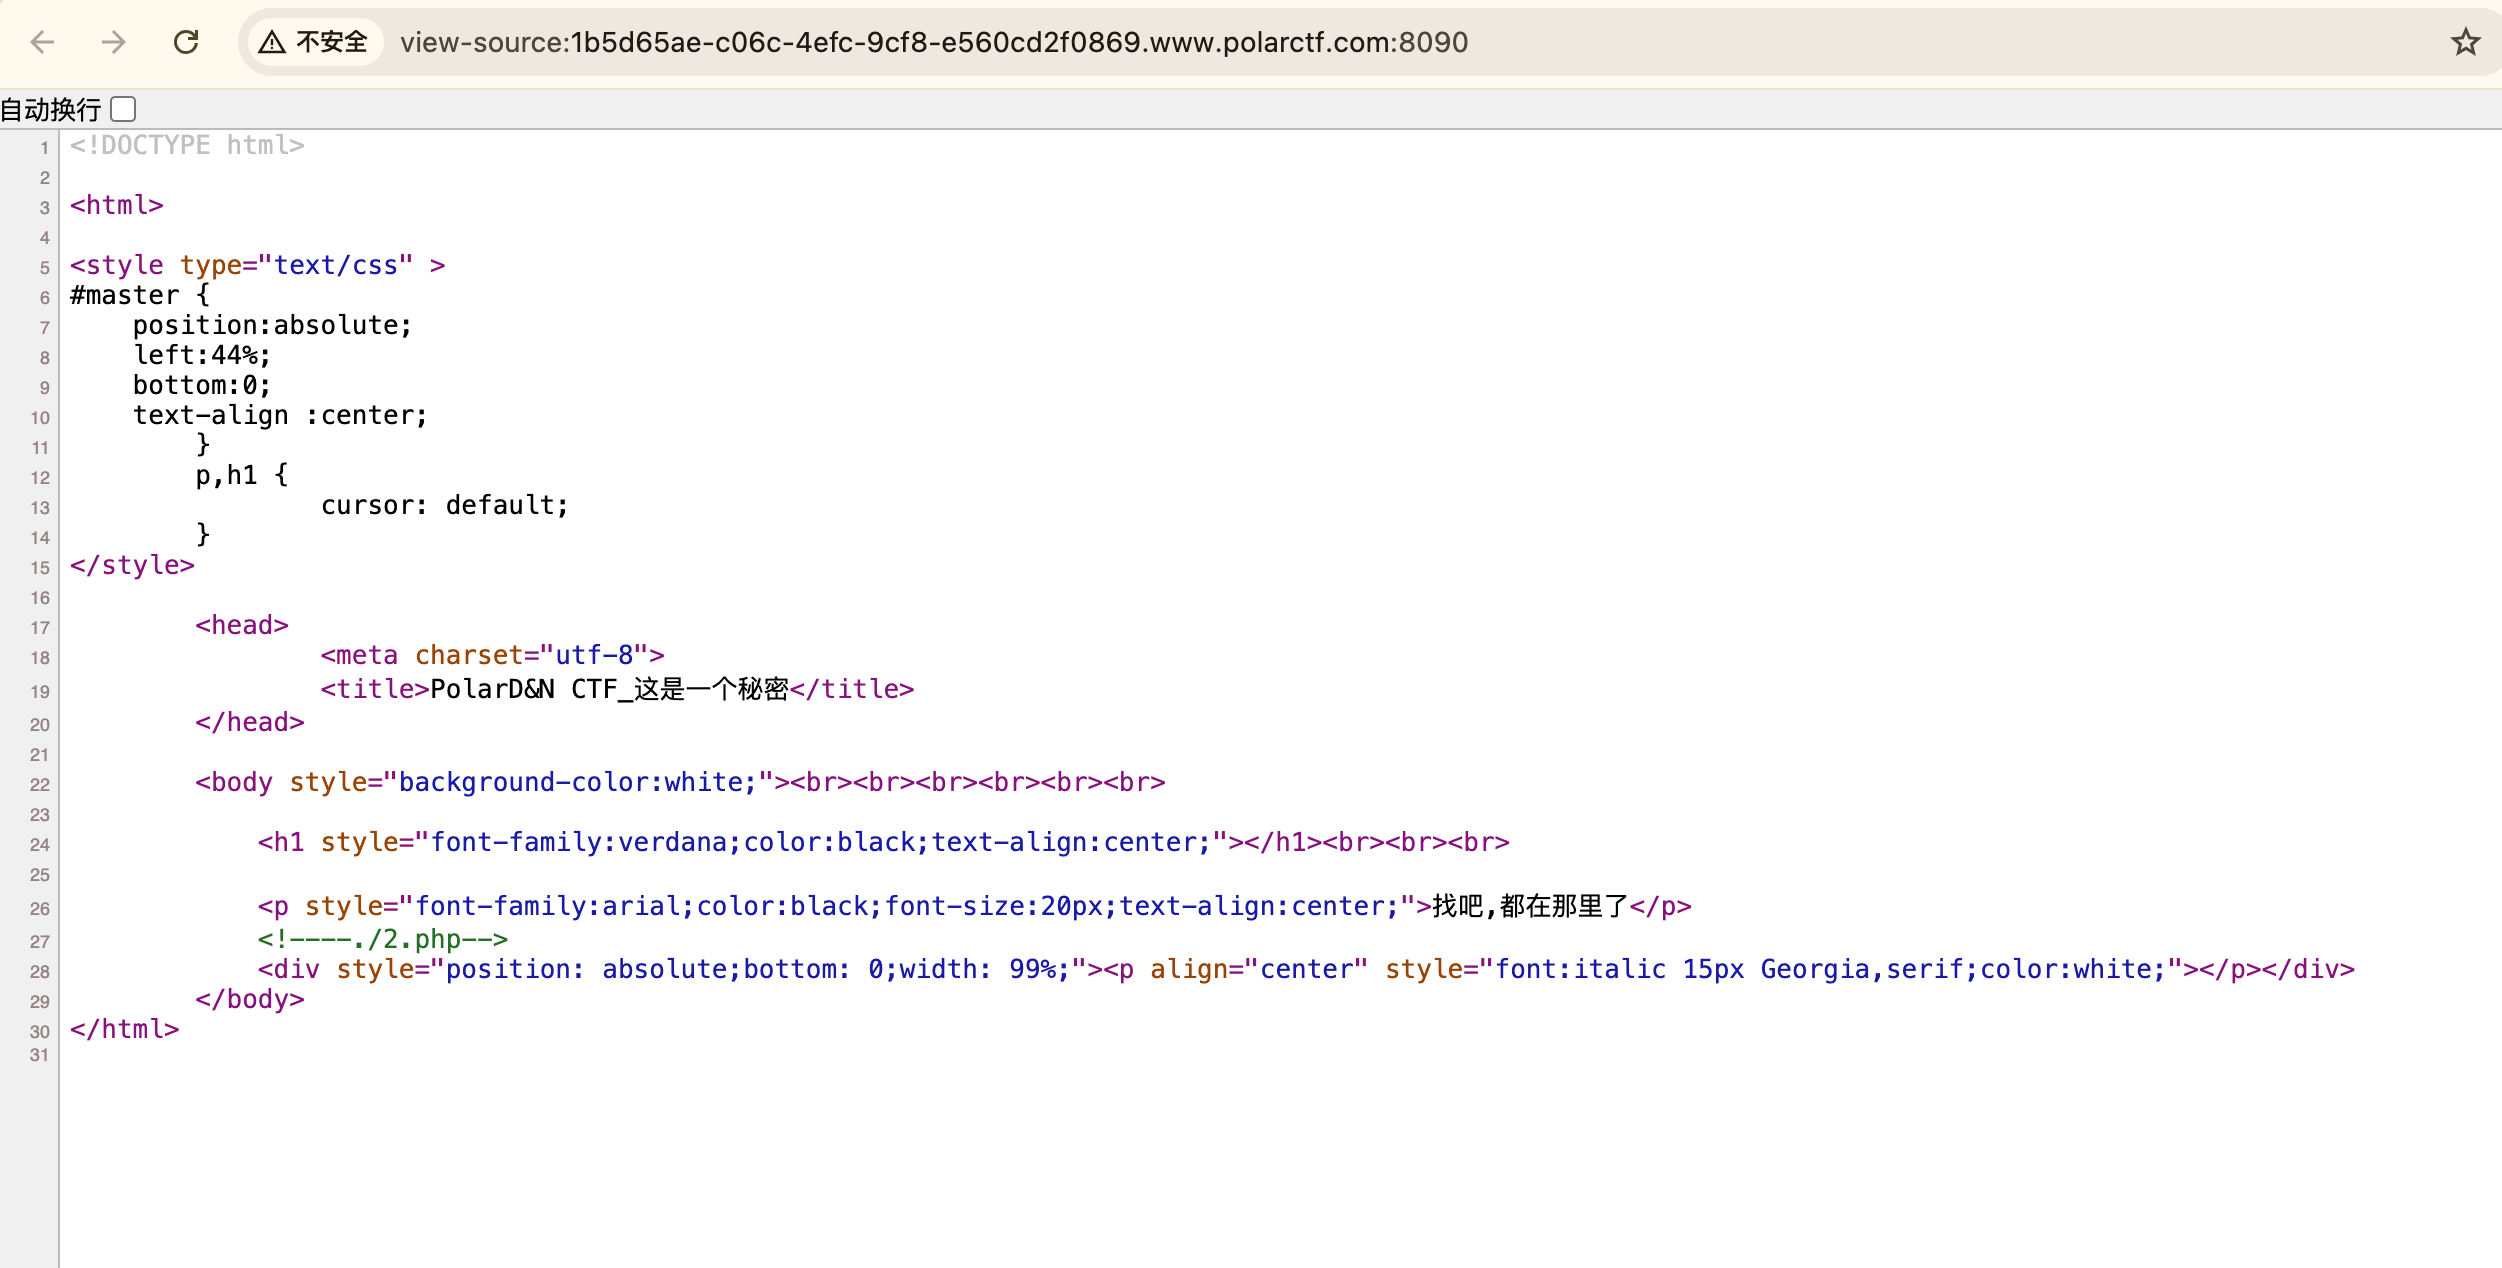
Task: Click the text/css attribute value
Action: [x=335, y=265]
